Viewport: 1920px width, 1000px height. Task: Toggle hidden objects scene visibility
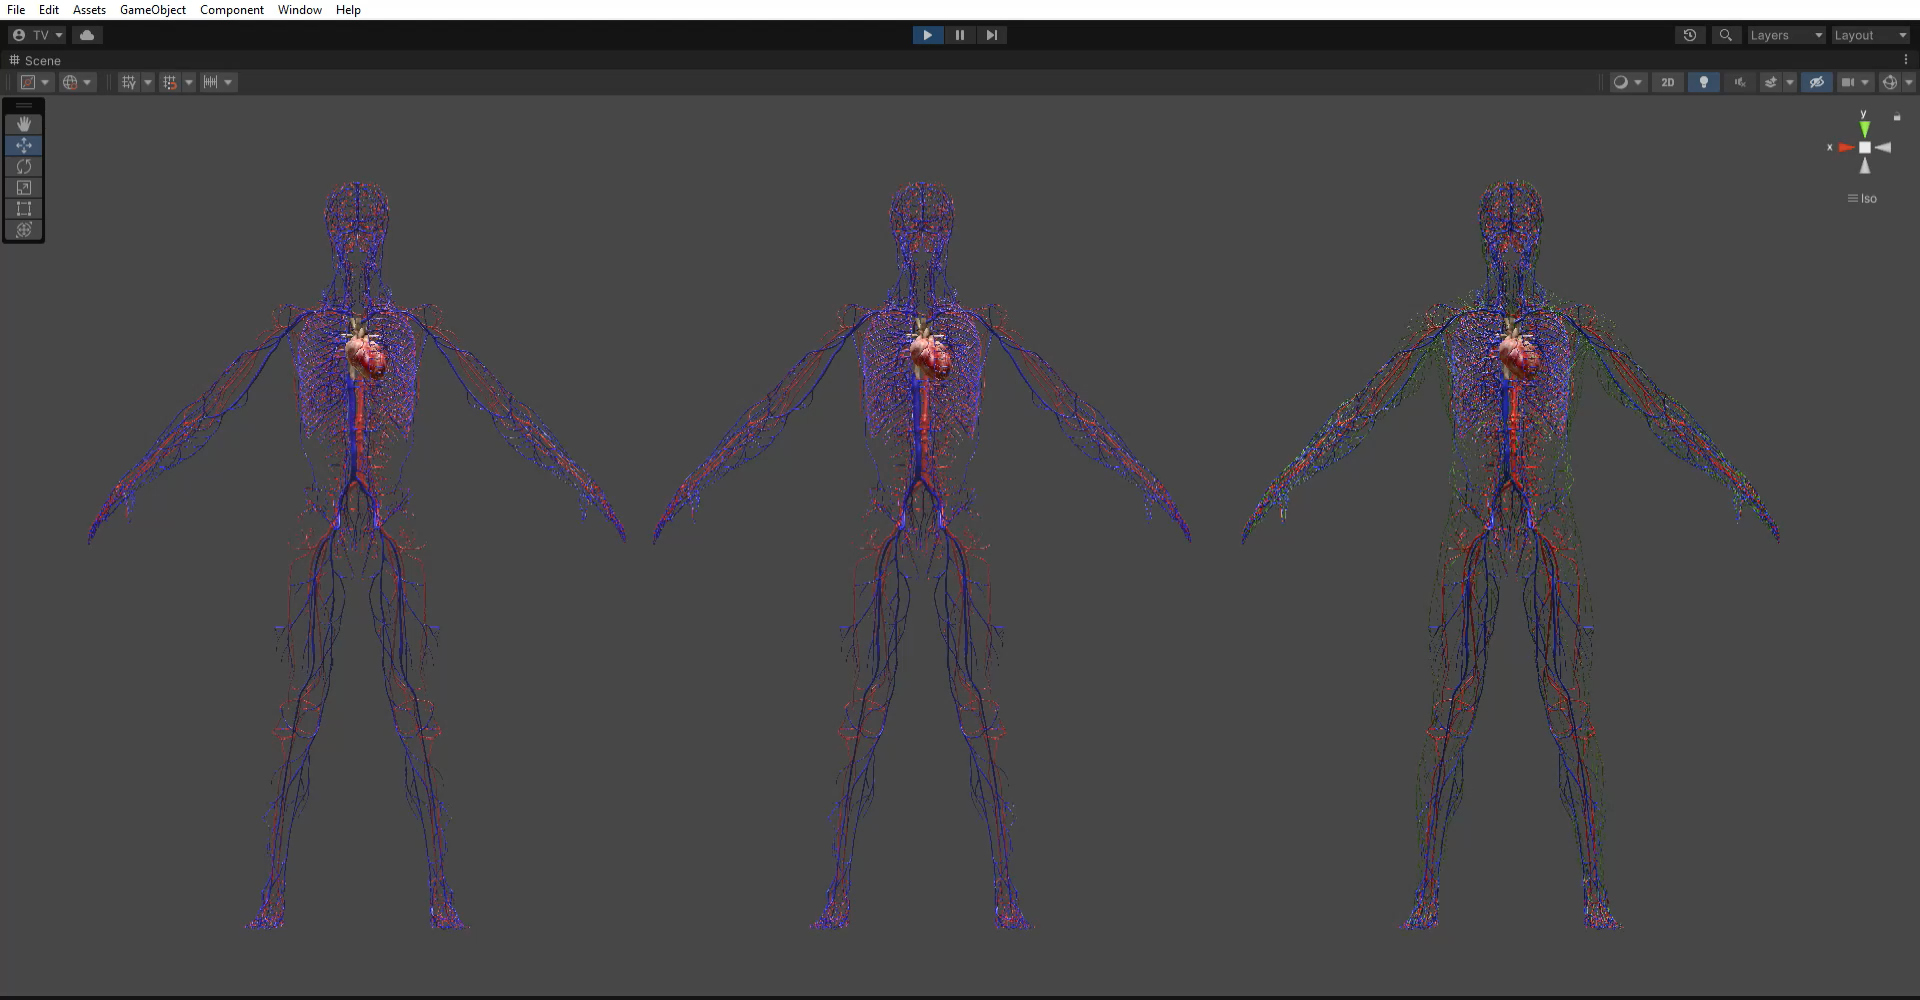click(x=1816, y=82)
